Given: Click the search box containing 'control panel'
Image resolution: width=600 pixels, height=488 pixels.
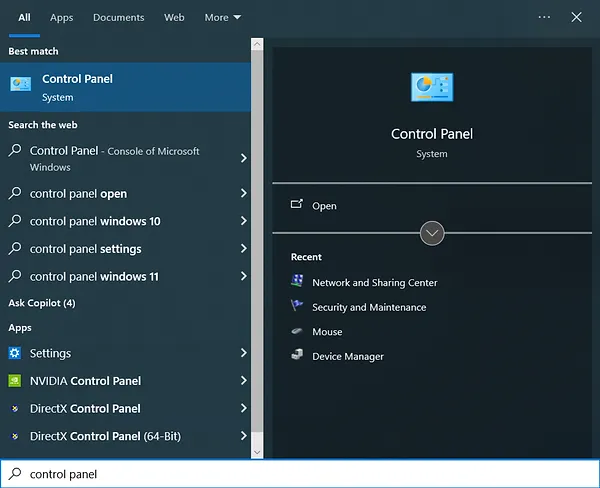Looking at the screenshot, I should click(x=300, y=474).
